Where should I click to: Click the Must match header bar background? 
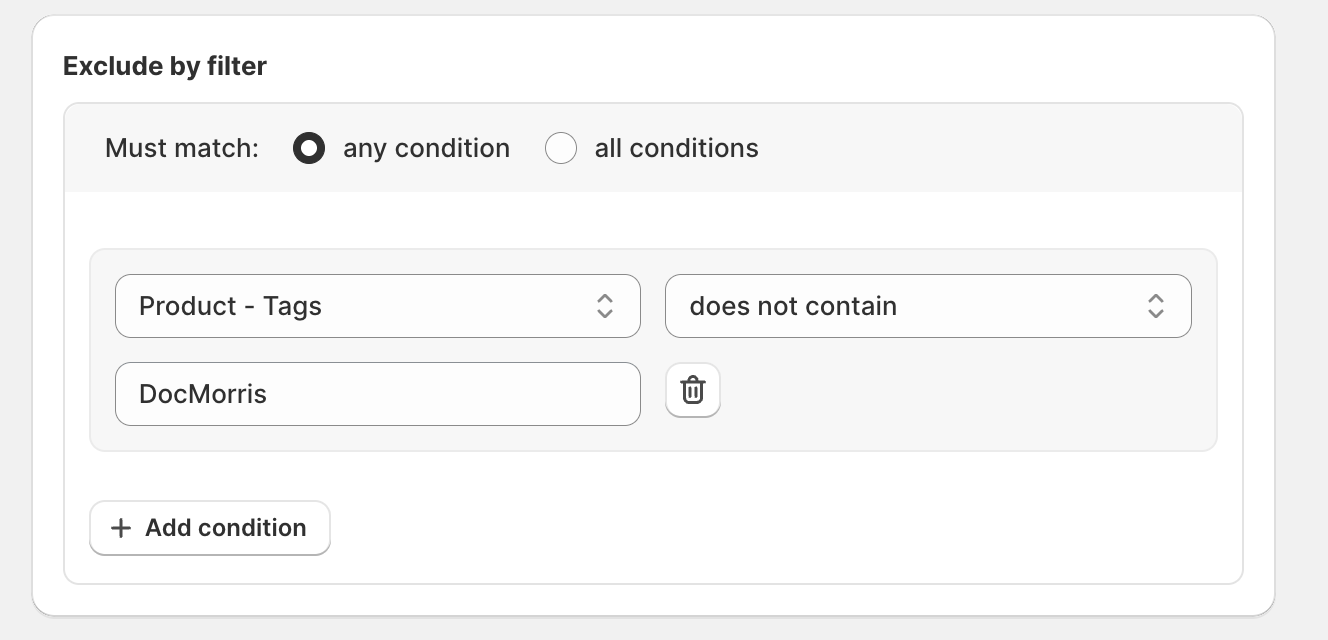tap(1000, 148)
